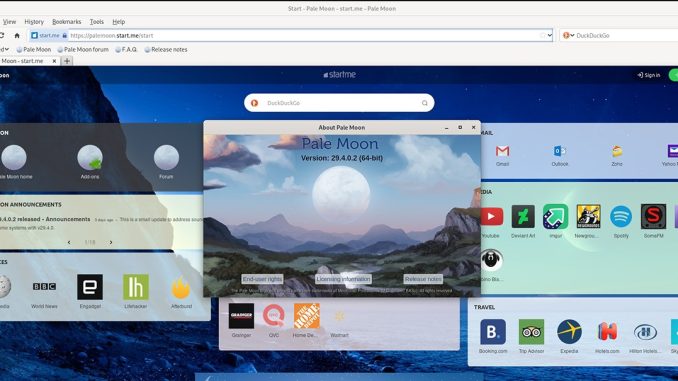
Task: Open the Zoho mail icon
Action: (617, 151)
